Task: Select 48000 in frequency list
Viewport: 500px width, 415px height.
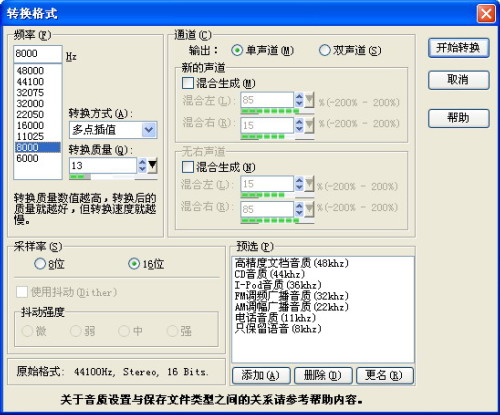Action: click(x=38, y=71)
